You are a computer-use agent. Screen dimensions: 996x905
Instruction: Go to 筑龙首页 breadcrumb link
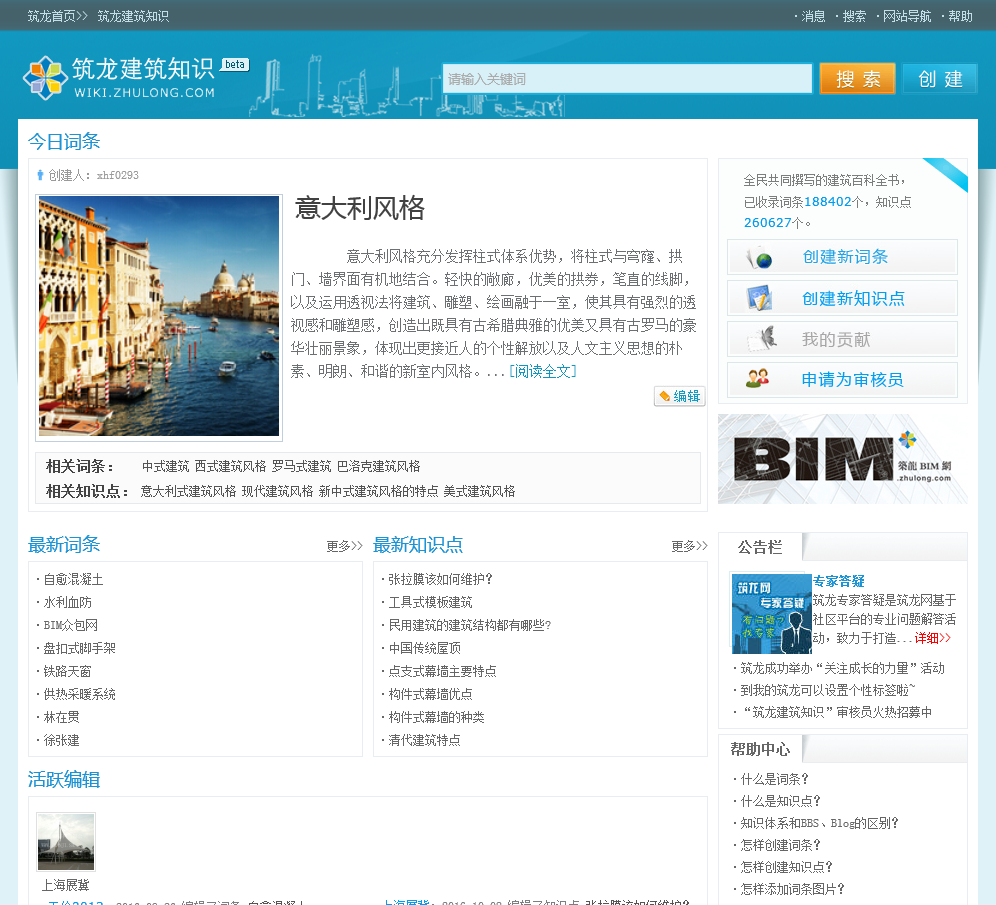pyautogui.click(x=51, y=17)
